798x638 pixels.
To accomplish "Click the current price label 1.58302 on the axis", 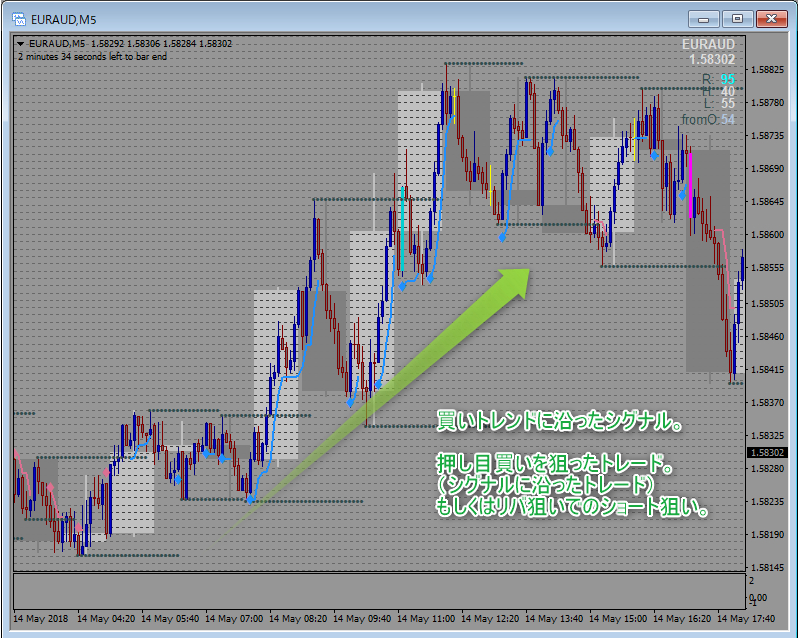I will pyautogui.click(x=767, y=452).
